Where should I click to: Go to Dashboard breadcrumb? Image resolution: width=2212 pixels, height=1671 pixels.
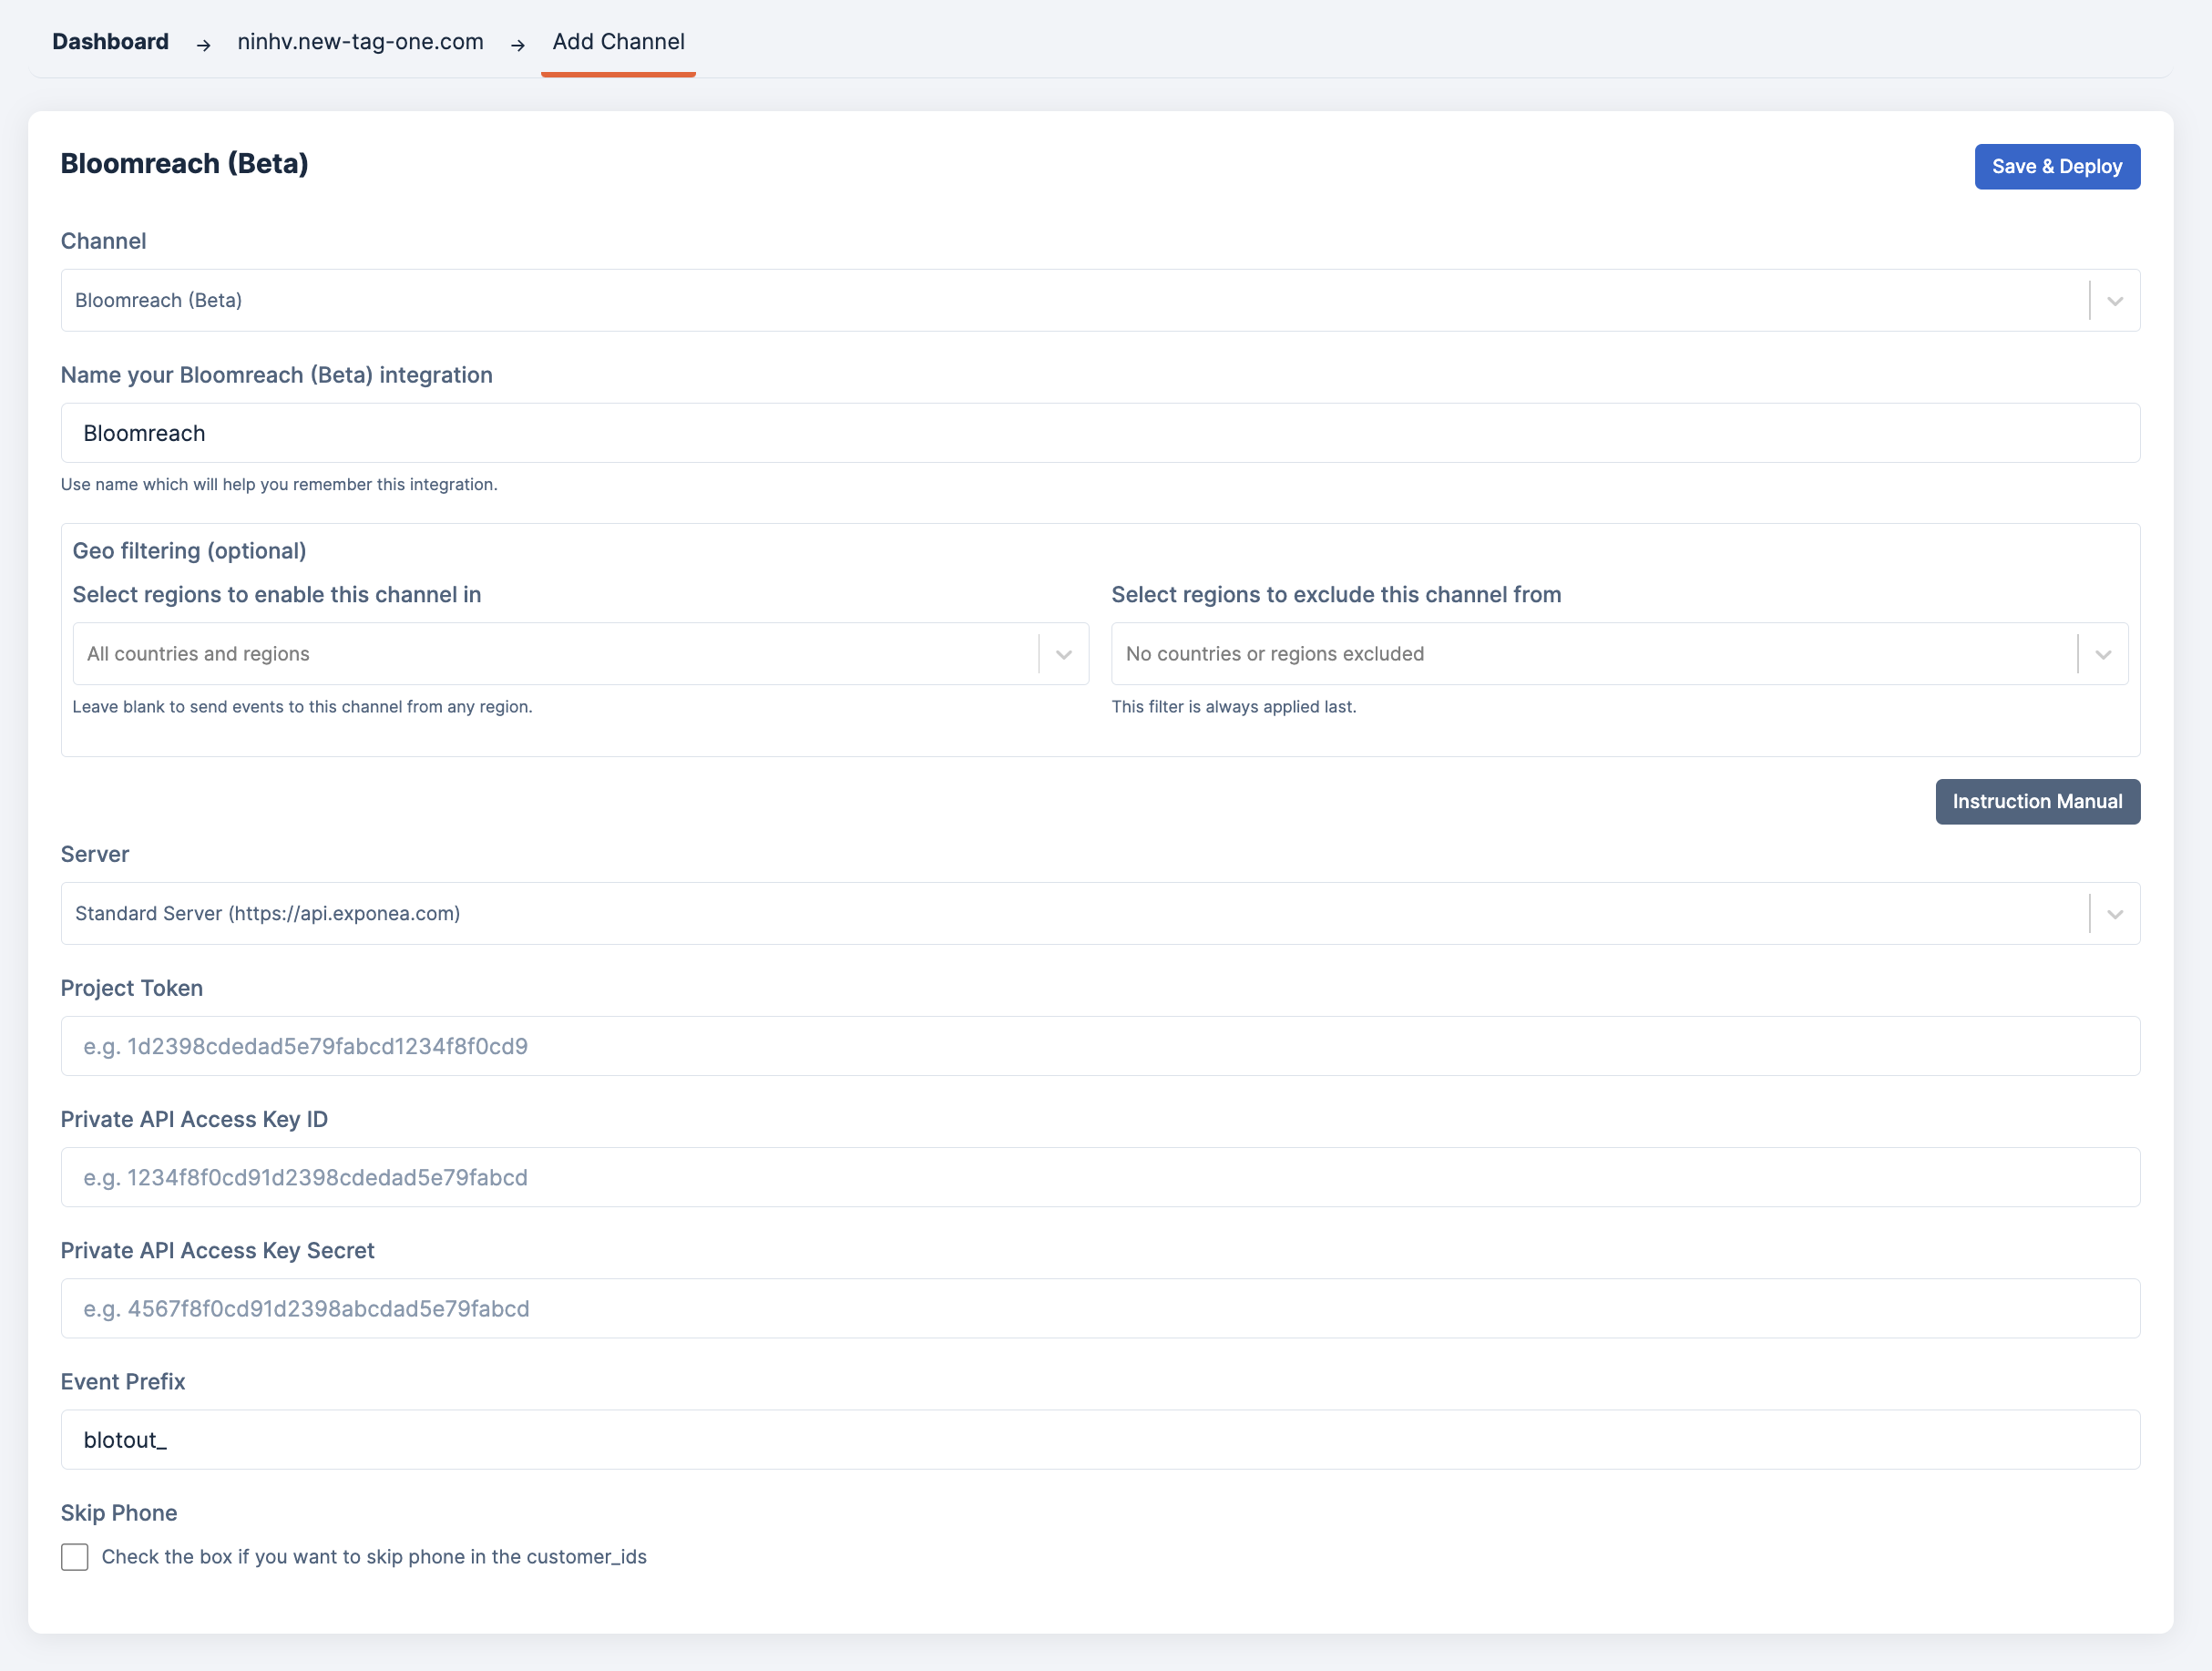pos(110,42)
